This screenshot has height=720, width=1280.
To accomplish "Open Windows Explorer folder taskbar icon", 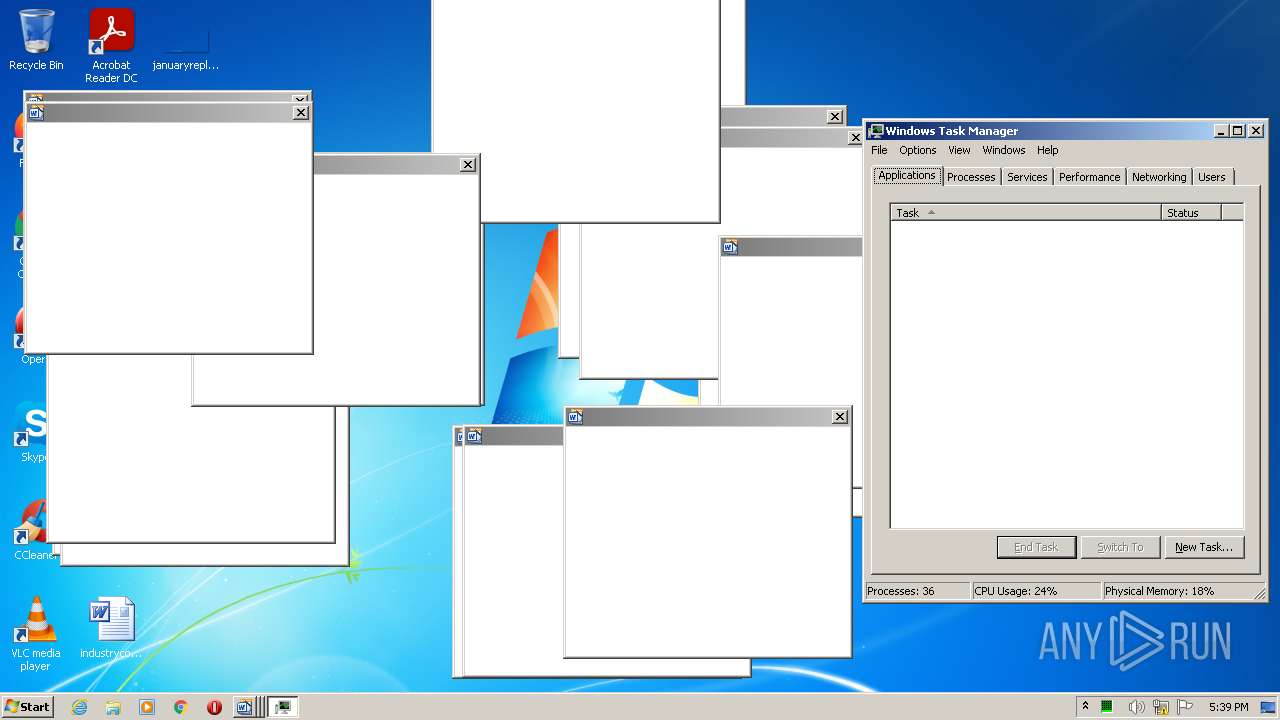I will pyautogui.click(x=113, y=707).
